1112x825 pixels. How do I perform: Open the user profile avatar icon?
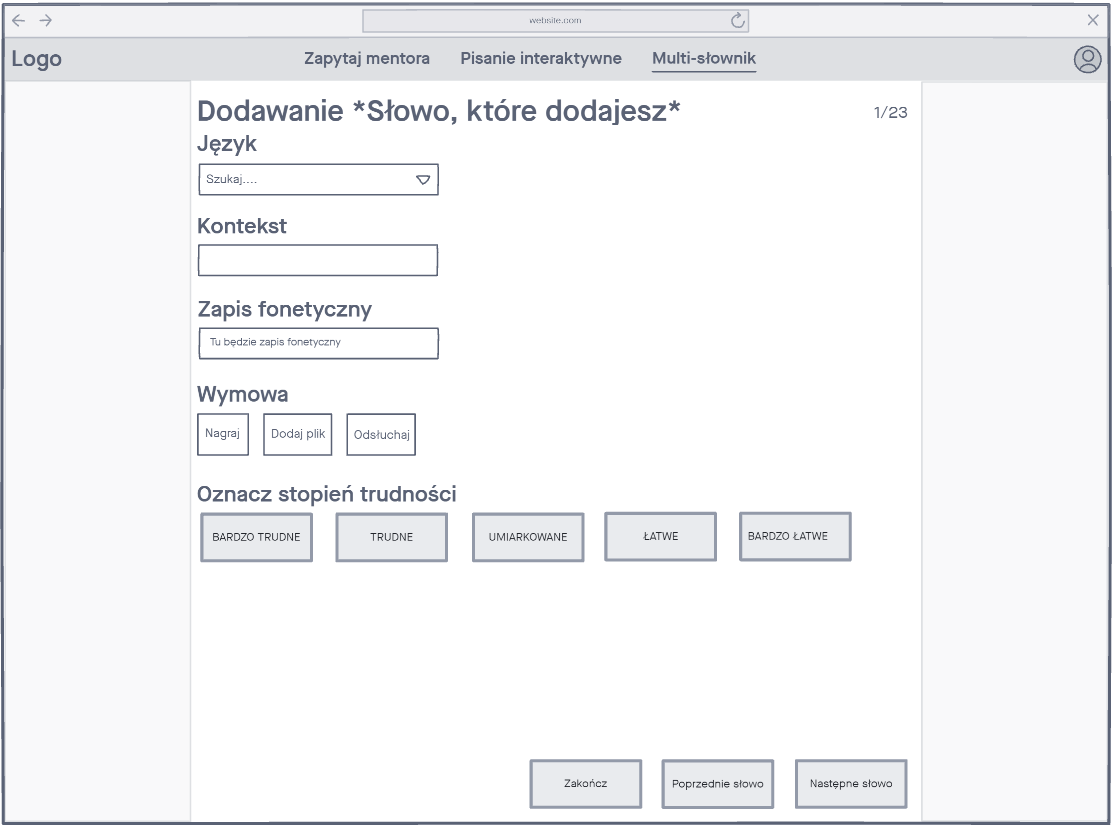(1087, 60)
